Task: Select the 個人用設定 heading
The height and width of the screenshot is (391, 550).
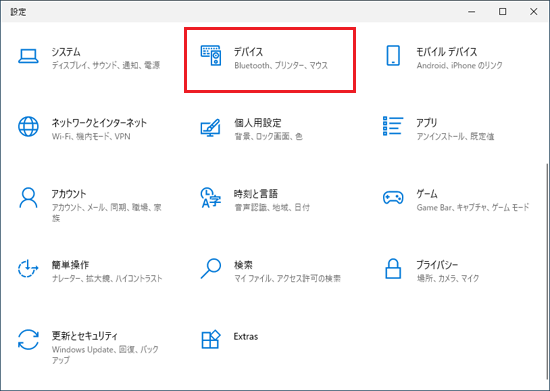Action: 258,123
